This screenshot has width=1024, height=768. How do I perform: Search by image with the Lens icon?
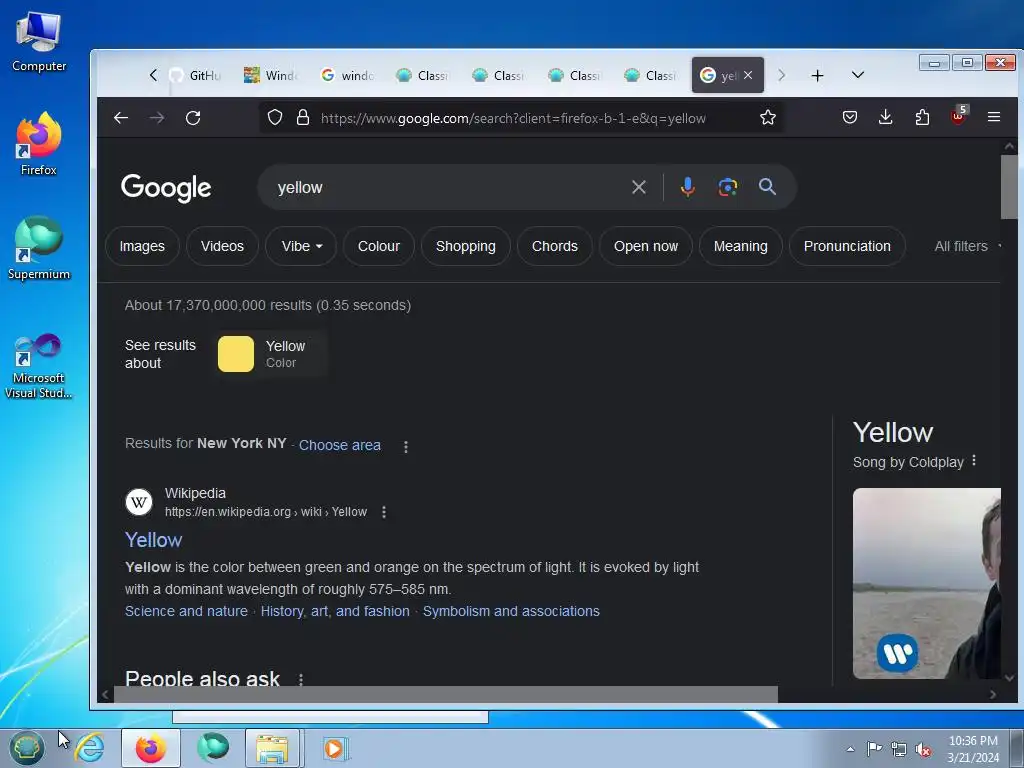(728, 187)
